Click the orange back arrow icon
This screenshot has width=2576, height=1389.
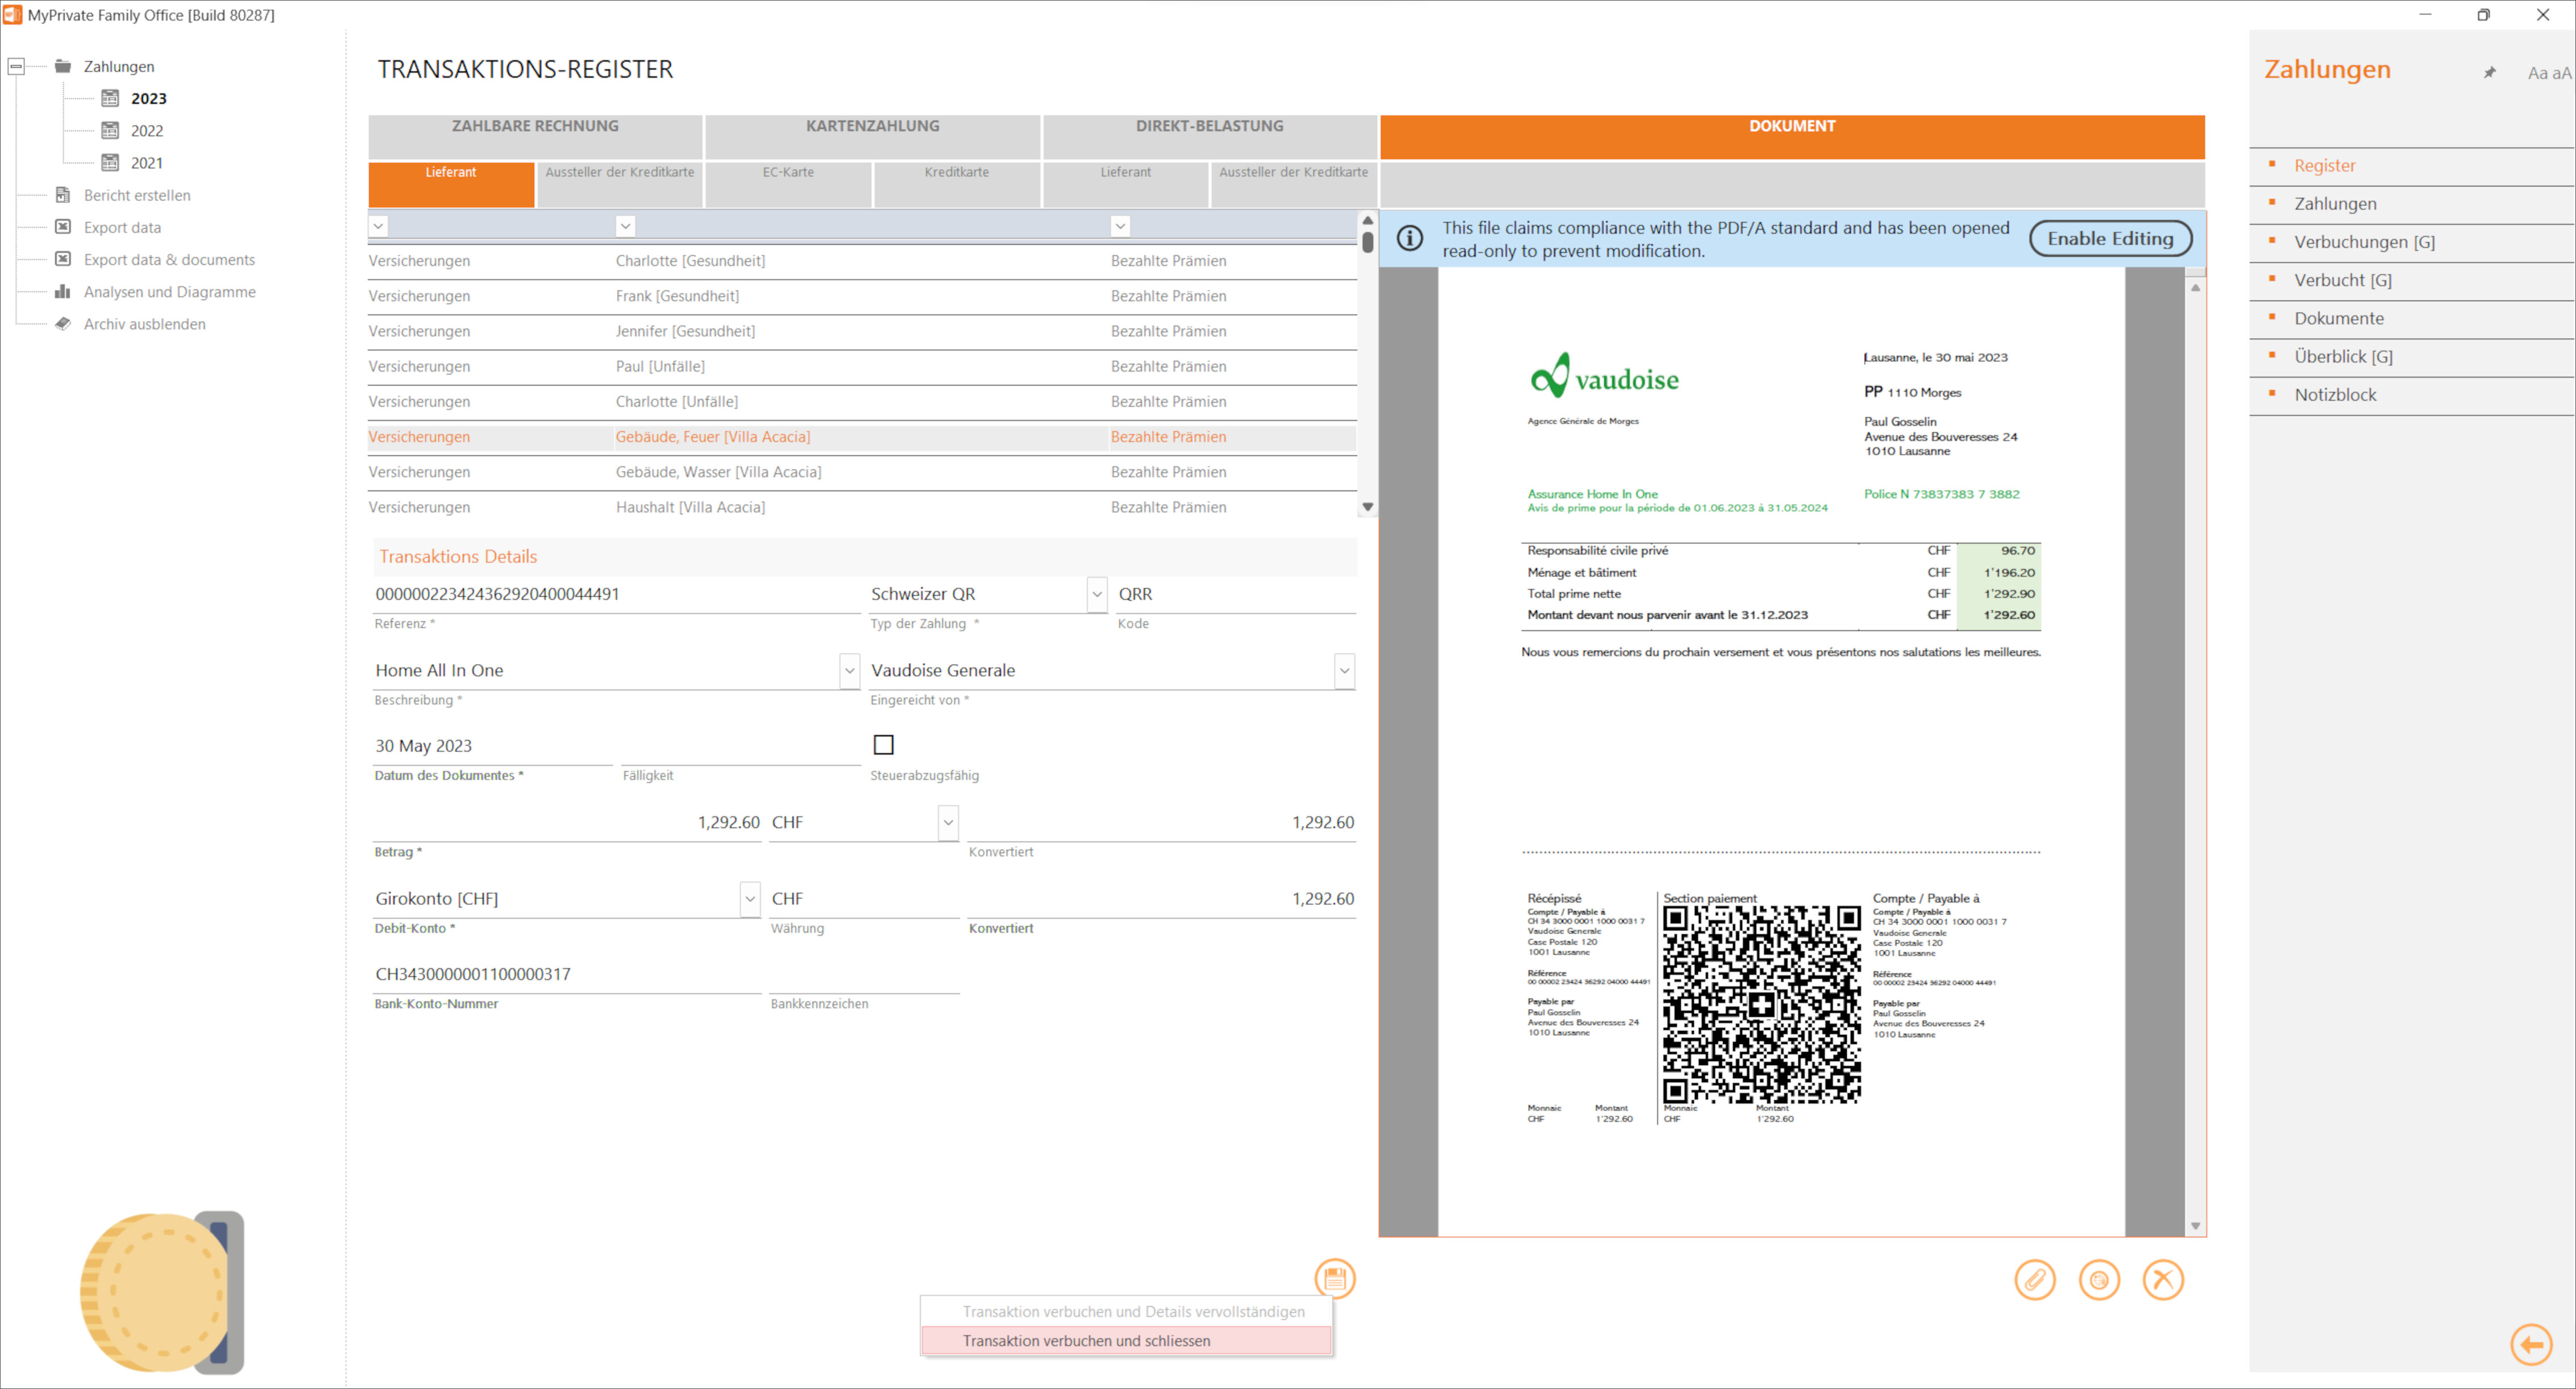[x=2530, y=1344]
